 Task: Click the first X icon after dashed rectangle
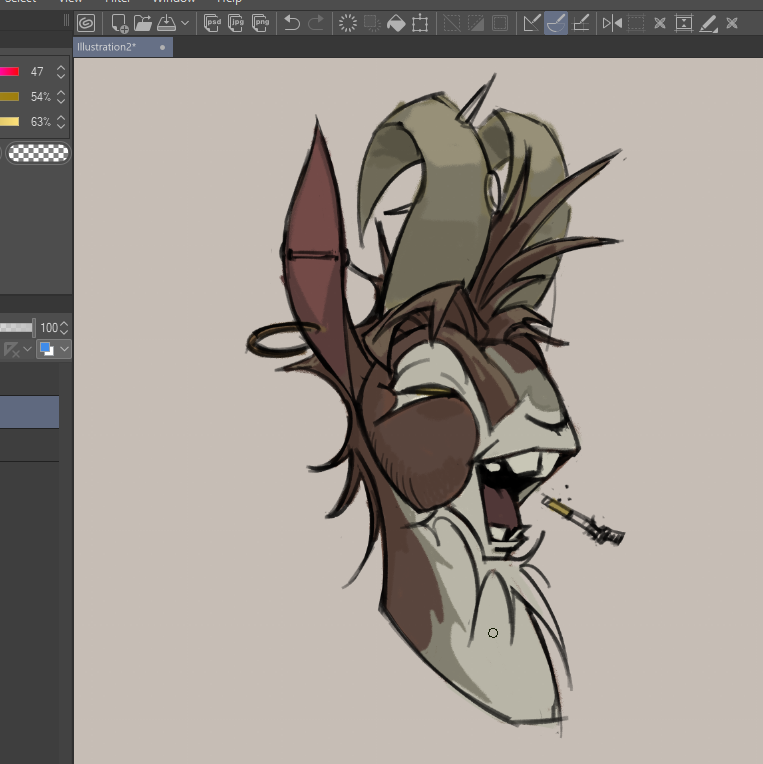[x=660, y=23]
